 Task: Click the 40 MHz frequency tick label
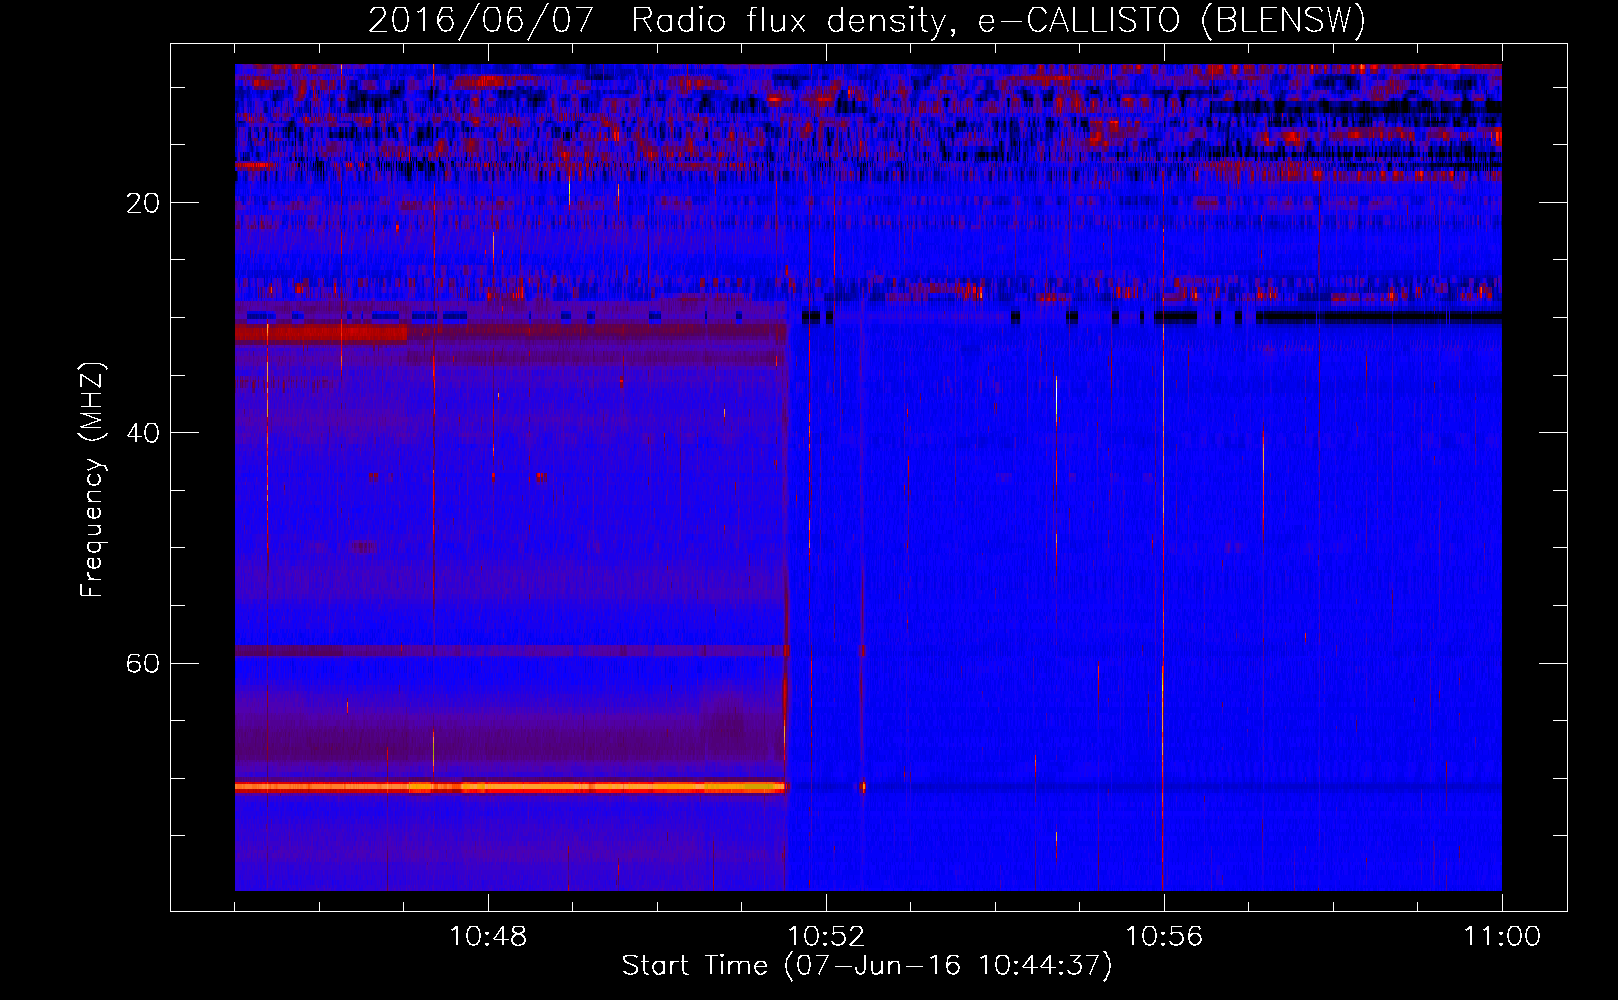[x=143, y=433]
